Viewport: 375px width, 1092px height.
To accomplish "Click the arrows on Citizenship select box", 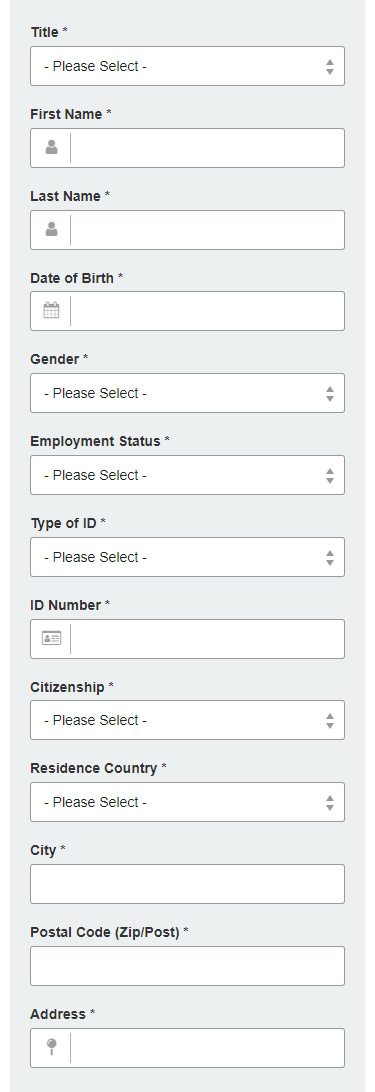I will pyautogui.click(x=330, y=721).
